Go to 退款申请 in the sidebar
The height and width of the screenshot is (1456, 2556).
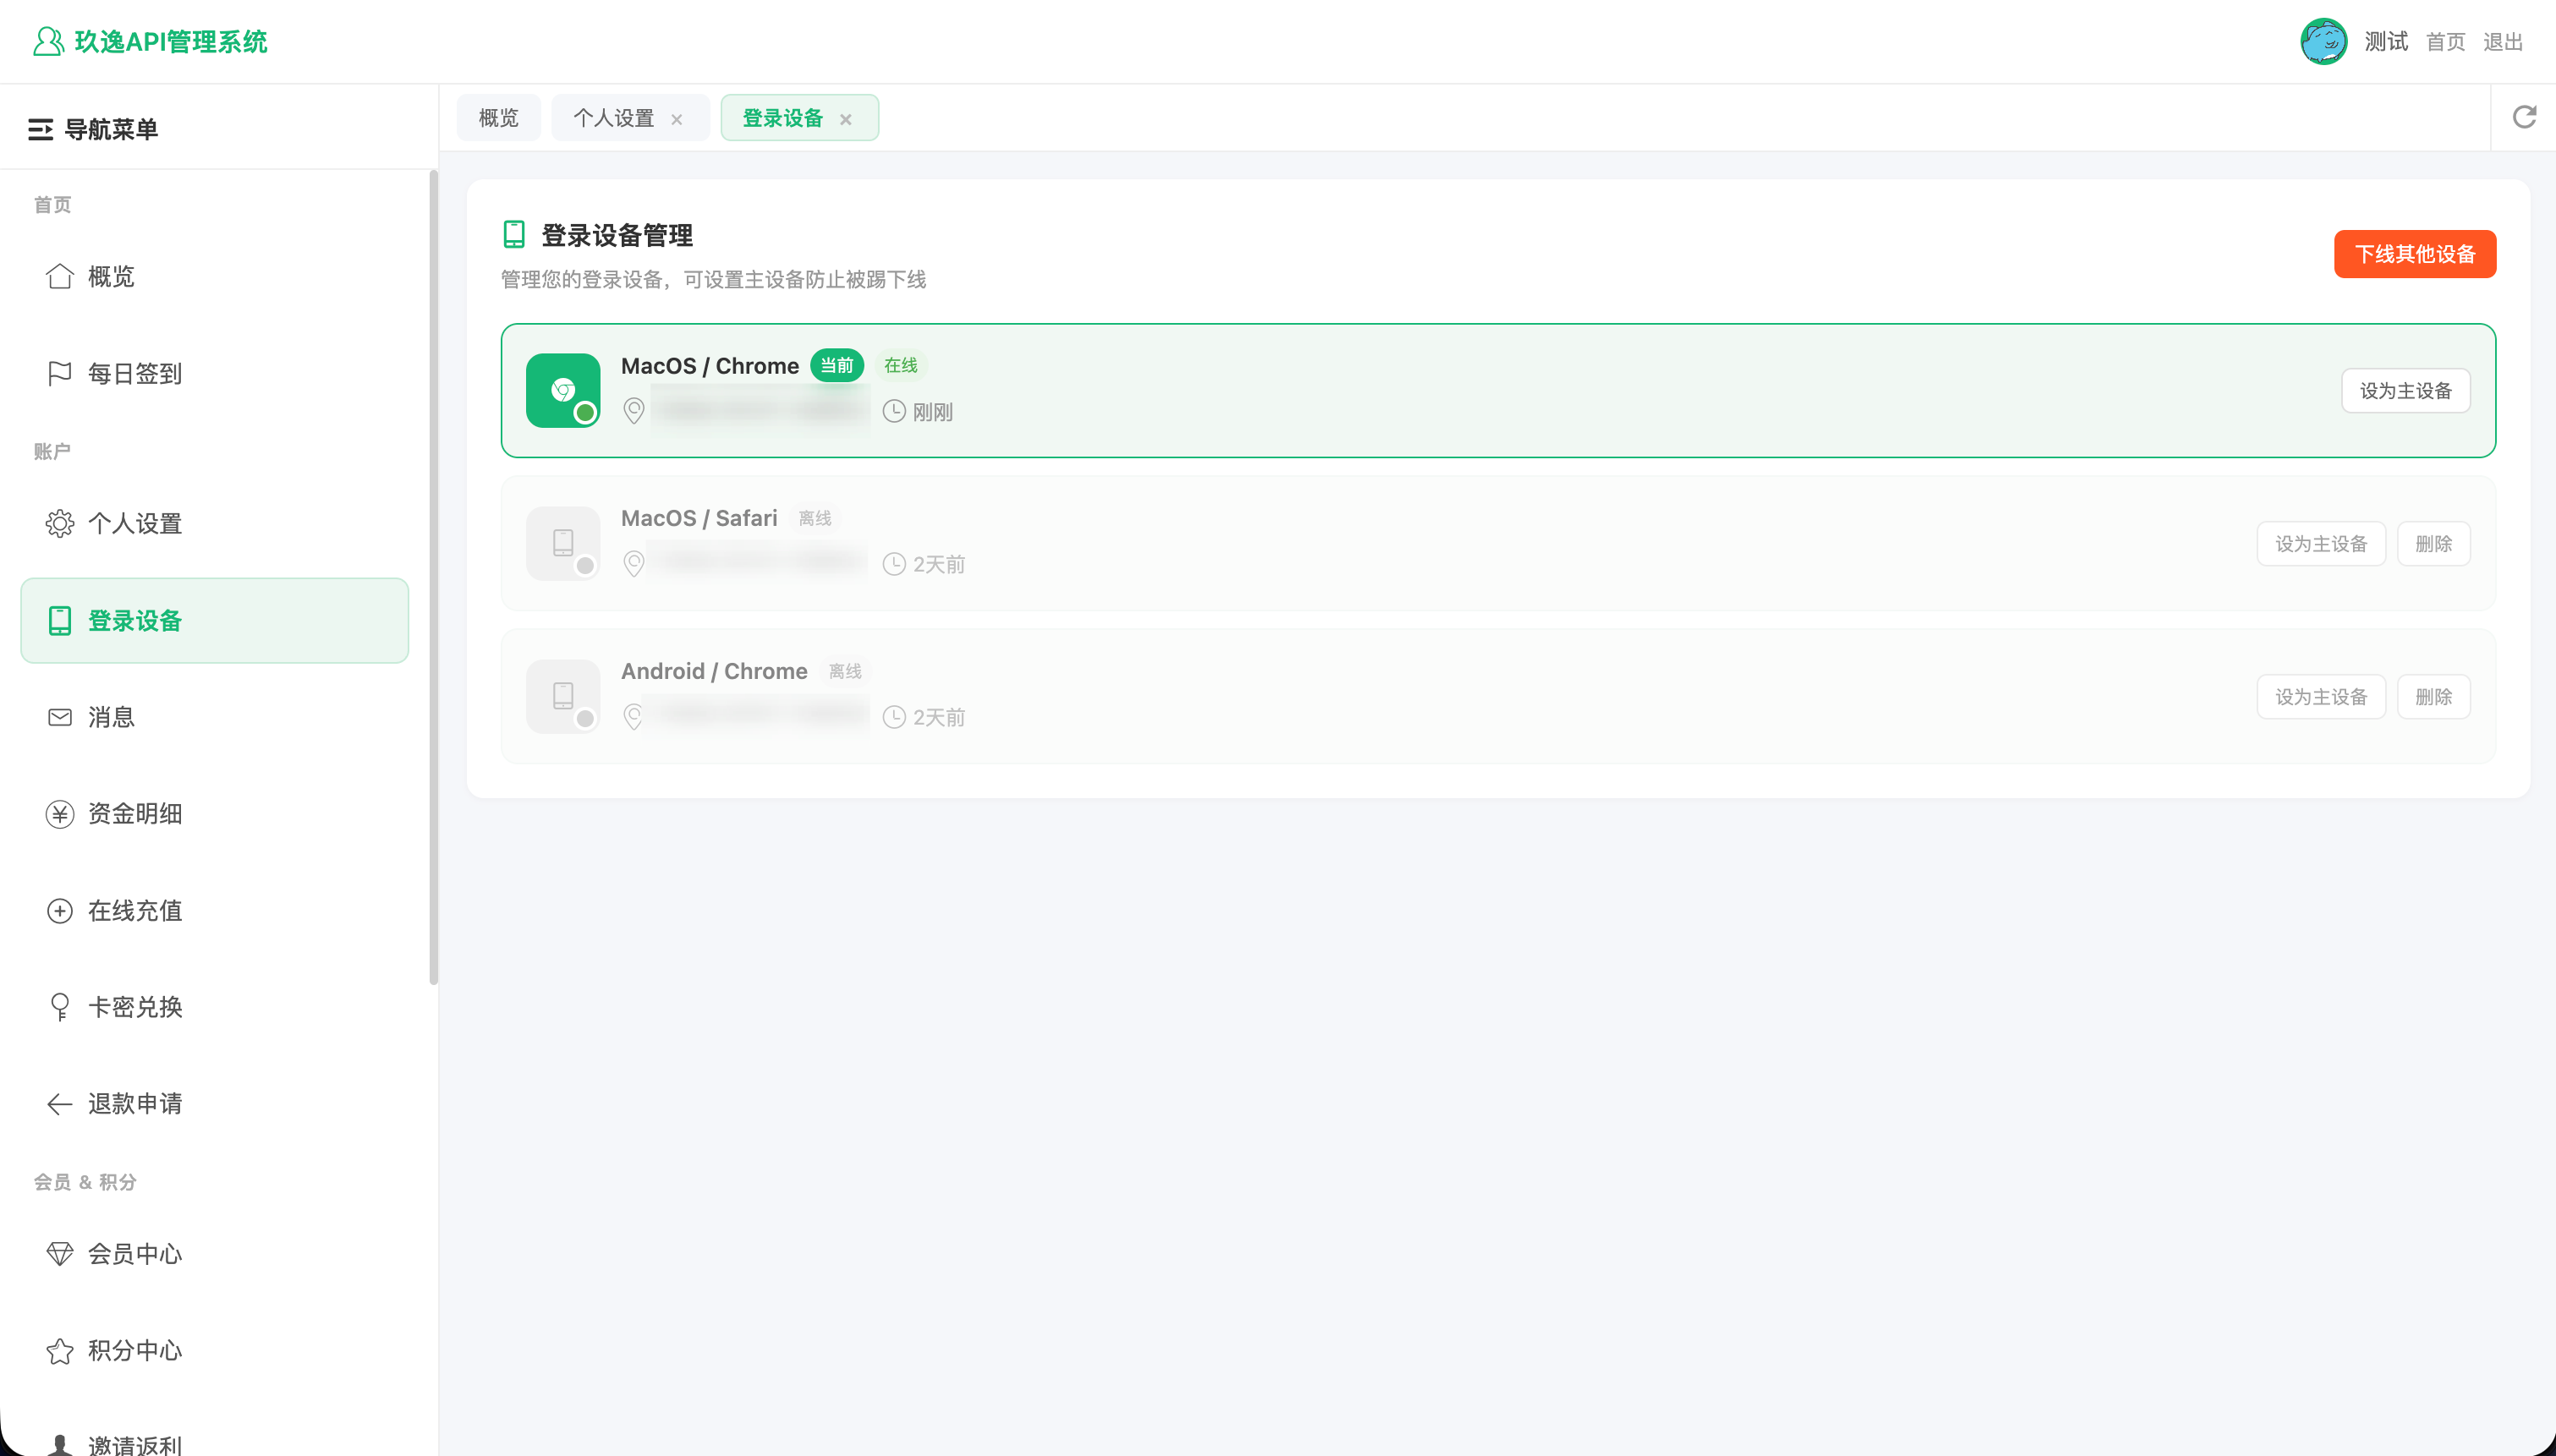coord(215,1104)
